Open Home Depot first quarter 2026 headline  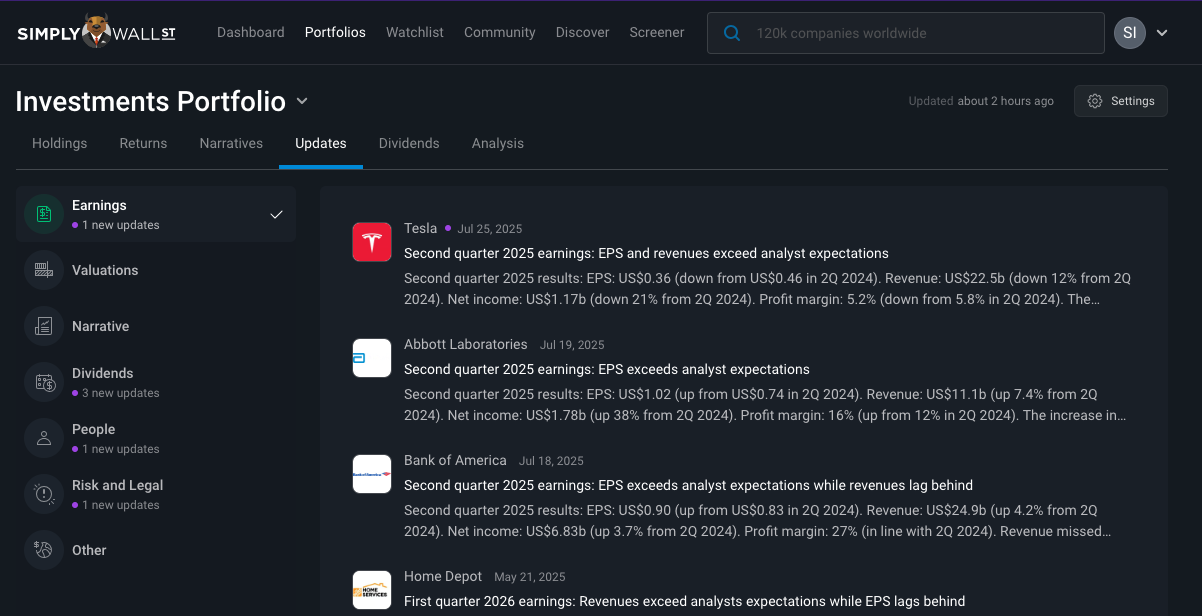tap(685, 601)
